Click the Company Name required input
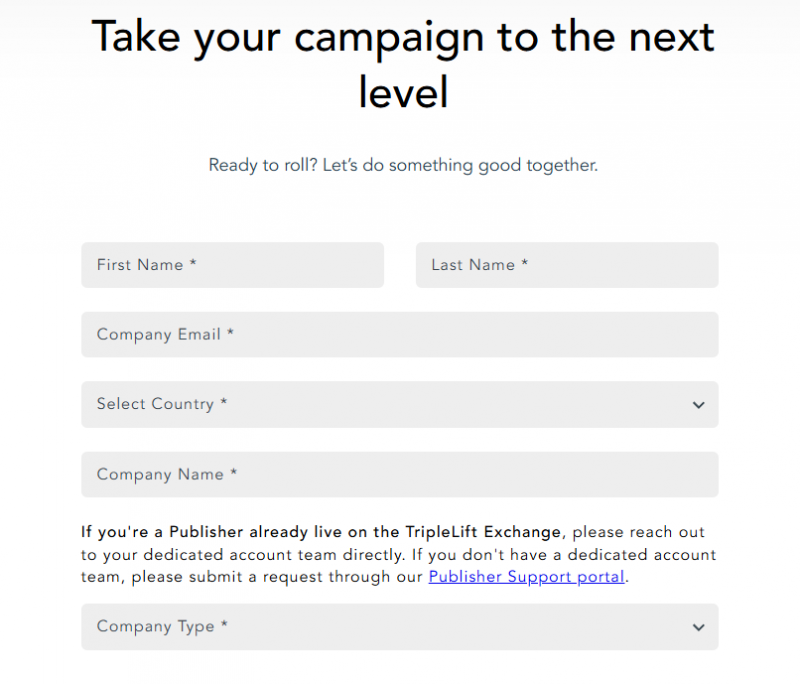The image size is (800, 684). pyautogui.click(x=399, y=475)
